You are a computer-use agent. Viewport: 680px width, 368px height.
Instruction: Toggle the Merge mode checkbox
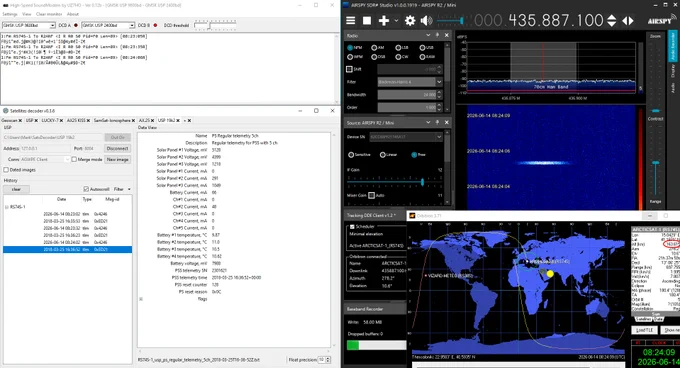click(x=74, y=160)
